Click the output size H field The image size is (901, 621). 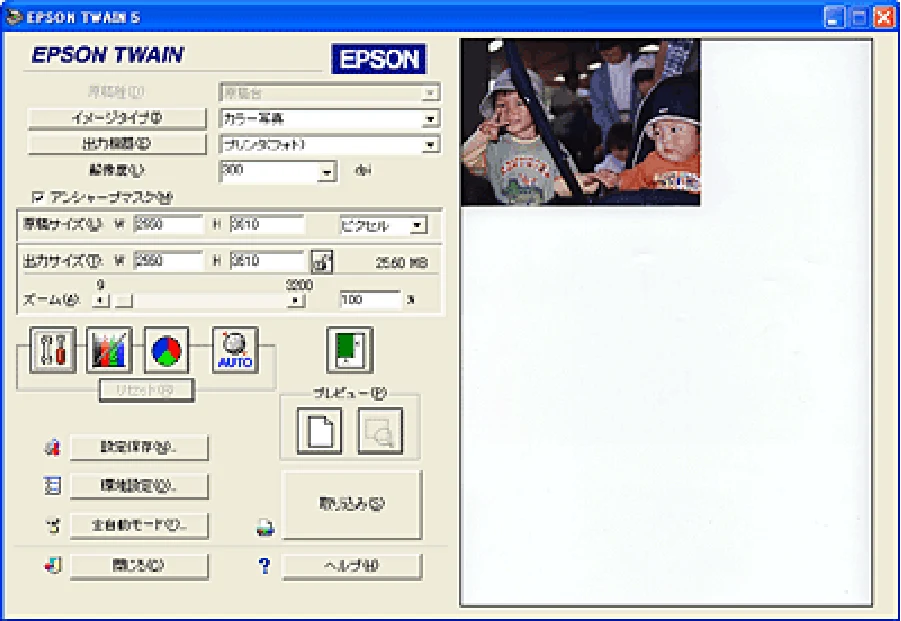[x=267, y=261]
